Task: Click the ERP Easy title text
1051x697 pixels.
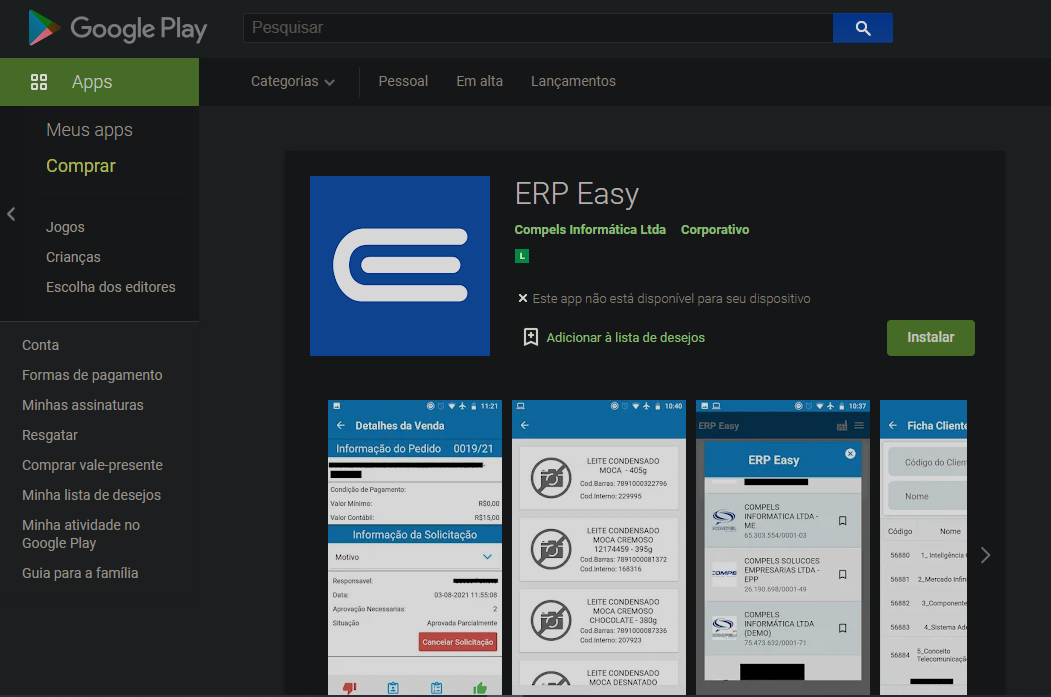Action: coord(576,194)
